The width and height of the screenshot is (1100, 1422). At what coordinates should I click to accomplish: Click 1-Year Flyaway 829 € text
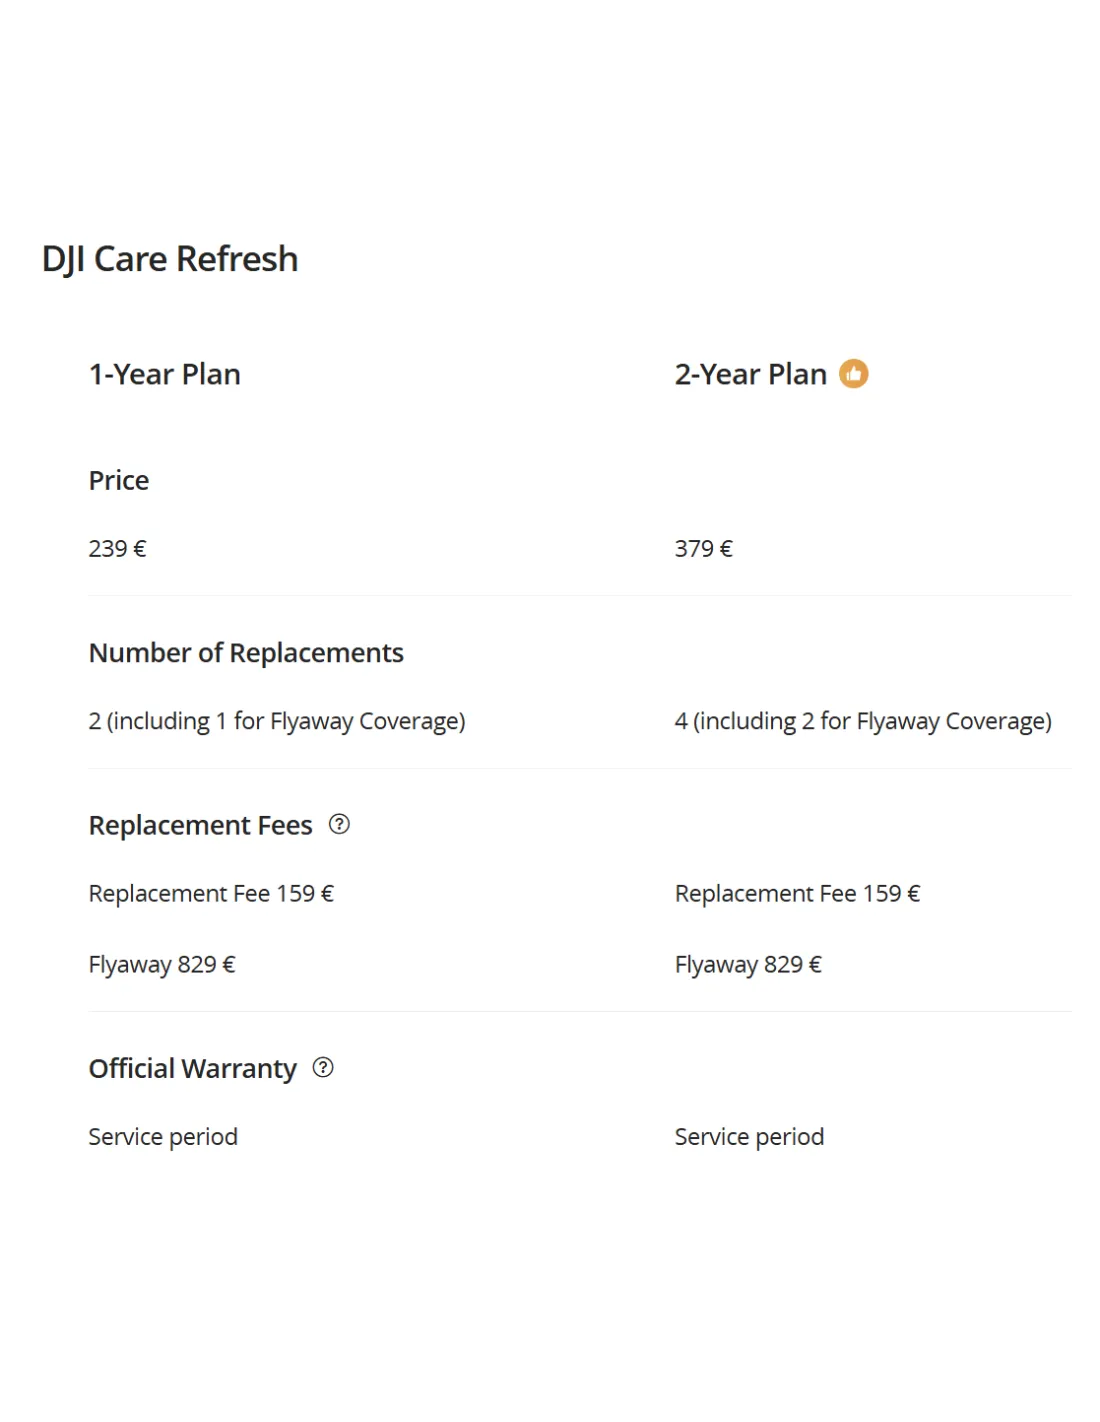coord(162,965)
